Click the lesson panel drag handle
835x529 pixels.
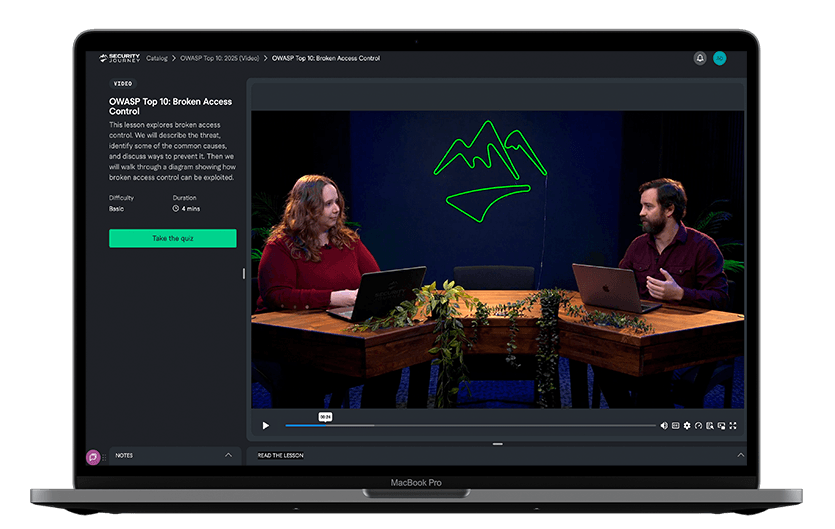pos(497,444)
